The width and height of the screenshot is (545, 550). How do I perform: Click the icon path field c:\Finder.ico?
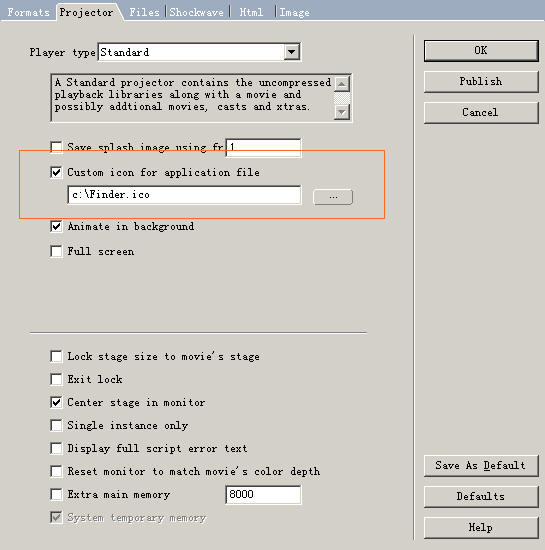[184, 195]
